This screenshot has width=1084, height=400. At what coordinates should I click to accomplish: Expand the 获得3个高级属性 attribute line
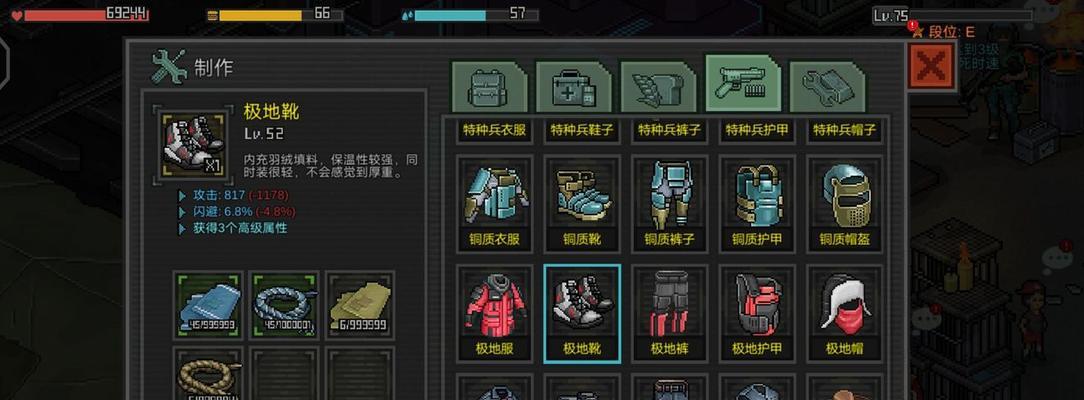click(x=233, y=229)
